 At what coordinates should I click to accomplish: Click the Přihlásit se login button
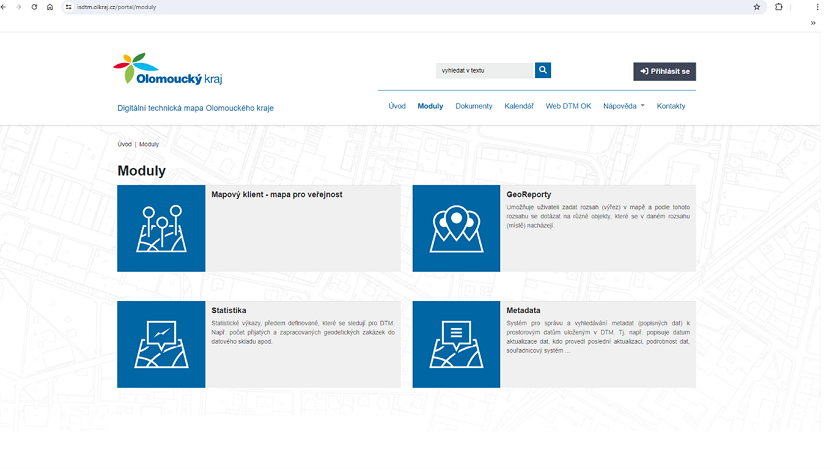[x=664, y=72]
